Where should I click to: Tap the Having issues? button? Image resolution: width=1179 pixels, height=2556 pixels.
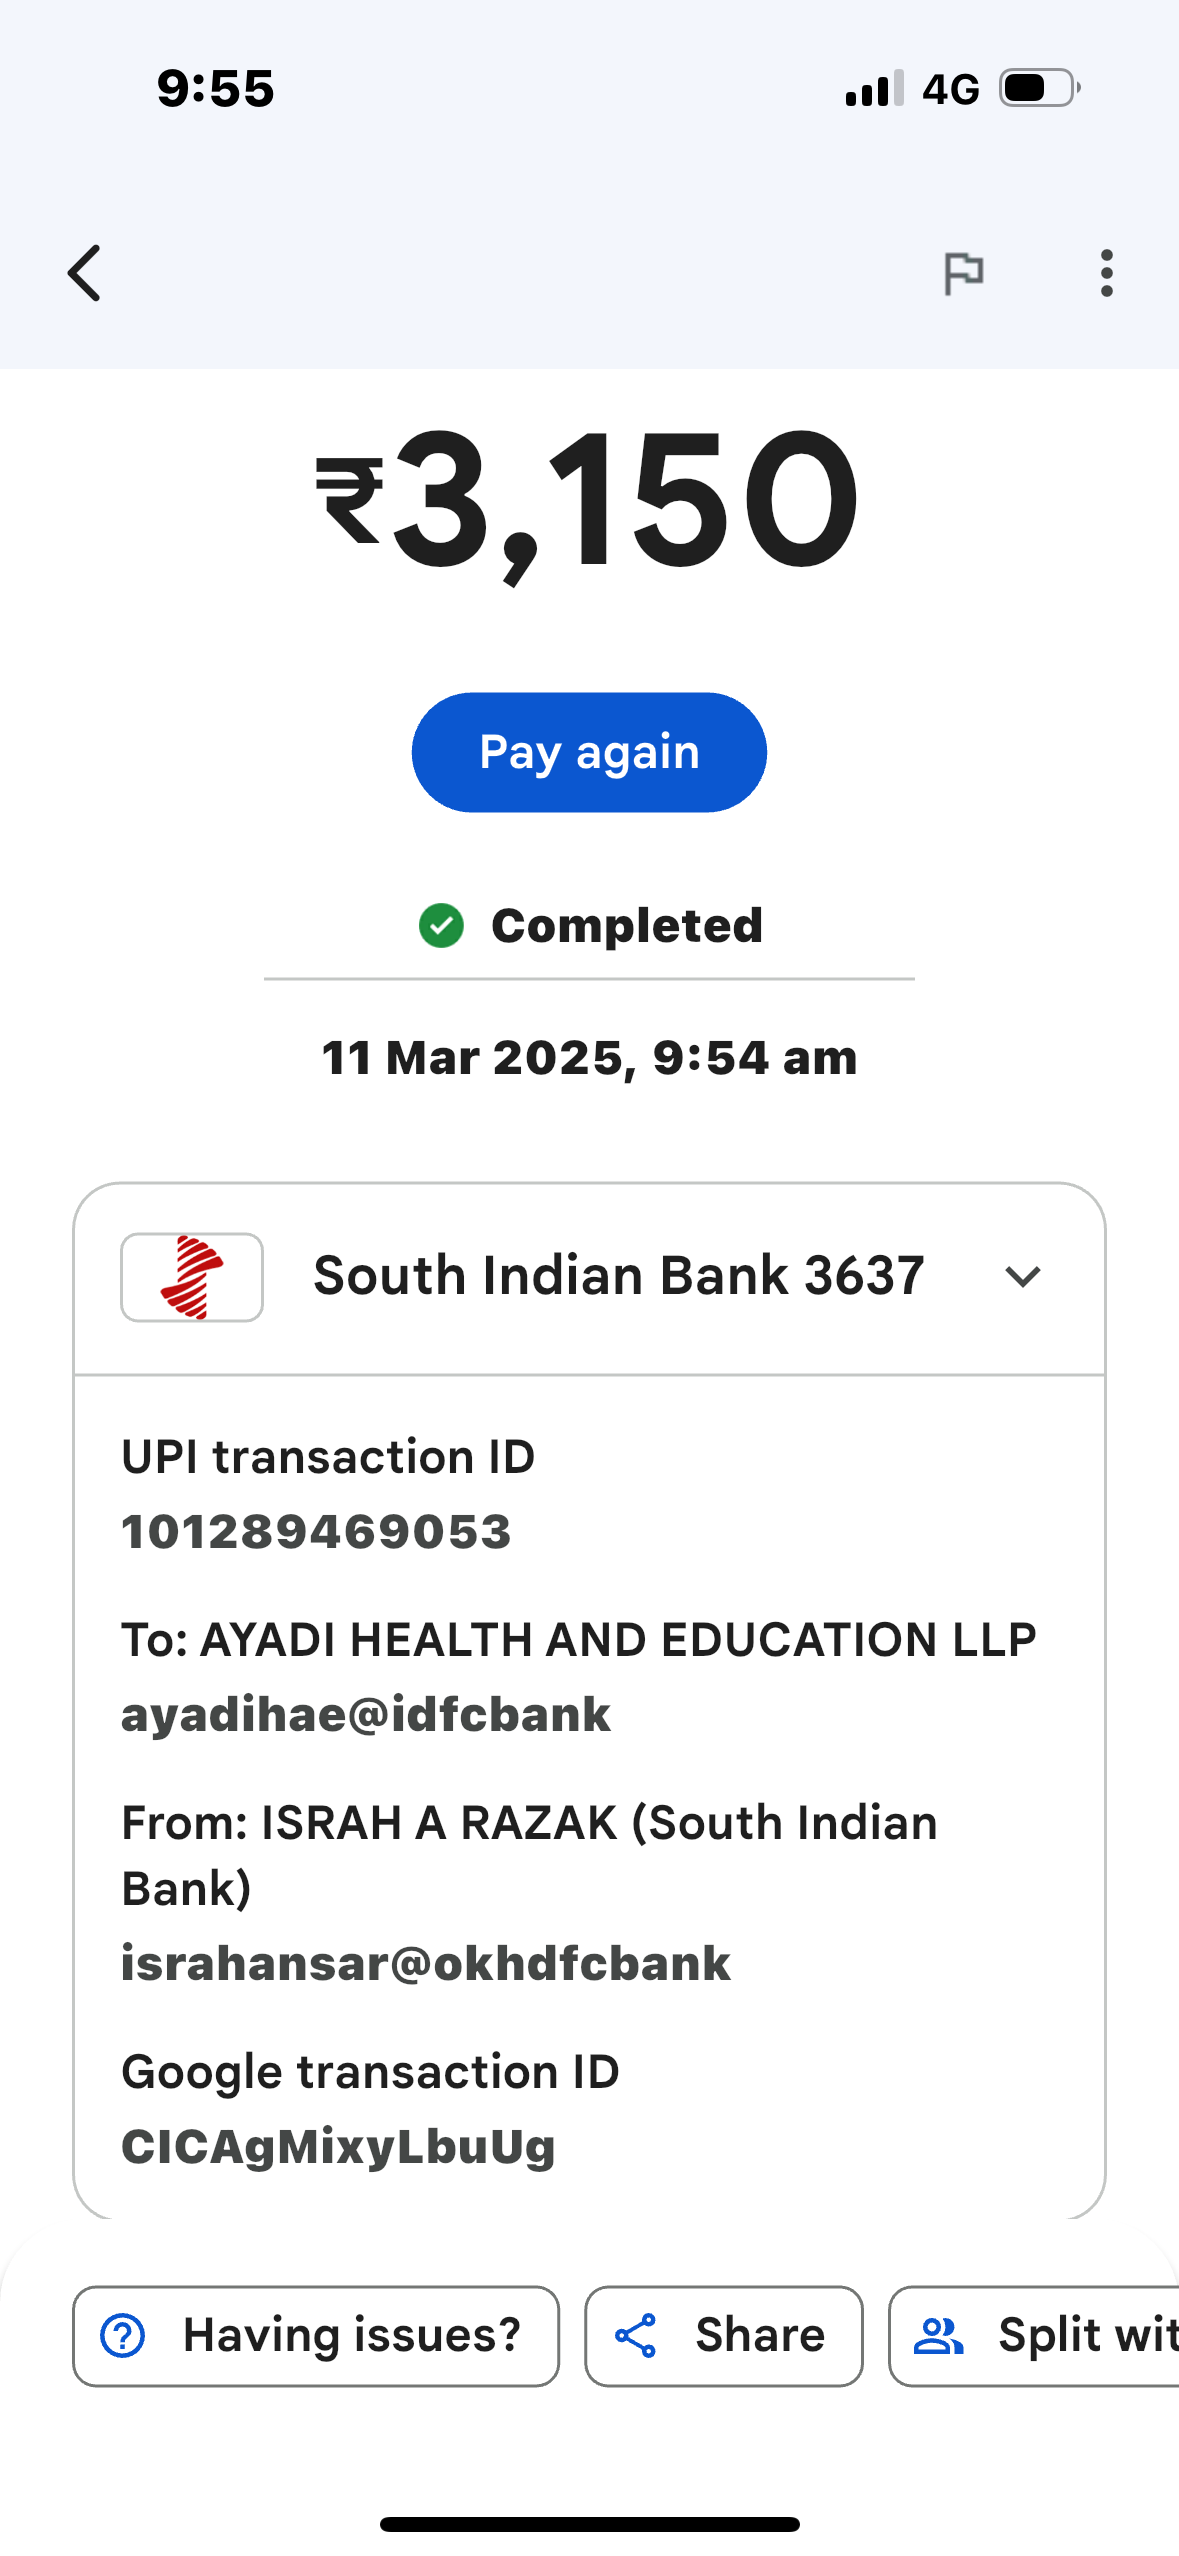316,2336
